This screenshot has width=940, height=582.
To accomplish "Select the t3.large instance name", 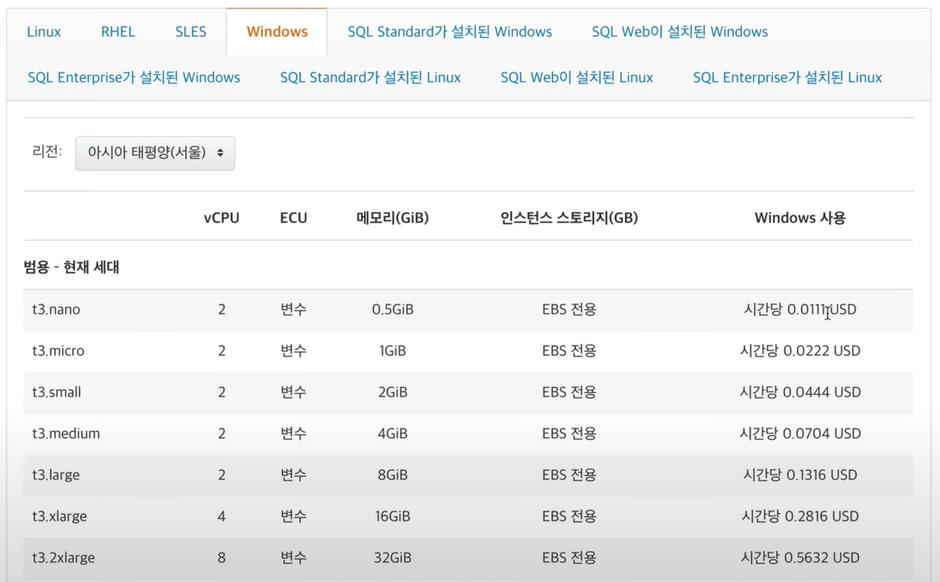I will pos(56,475).
